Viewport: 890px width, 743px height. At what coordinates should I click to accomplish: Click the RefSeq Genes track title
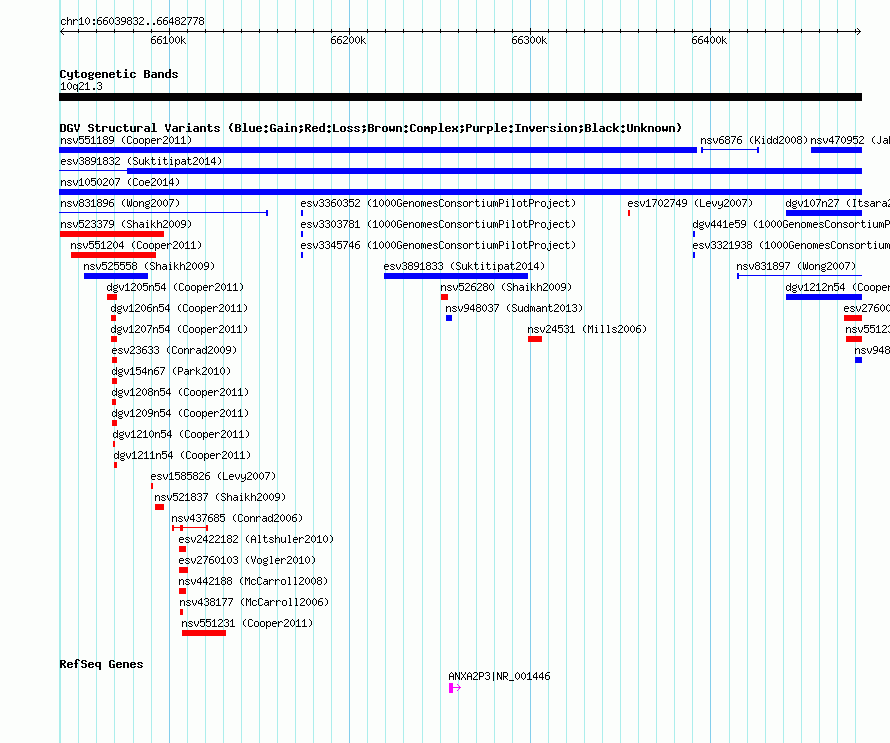click(x=101, y=664)
